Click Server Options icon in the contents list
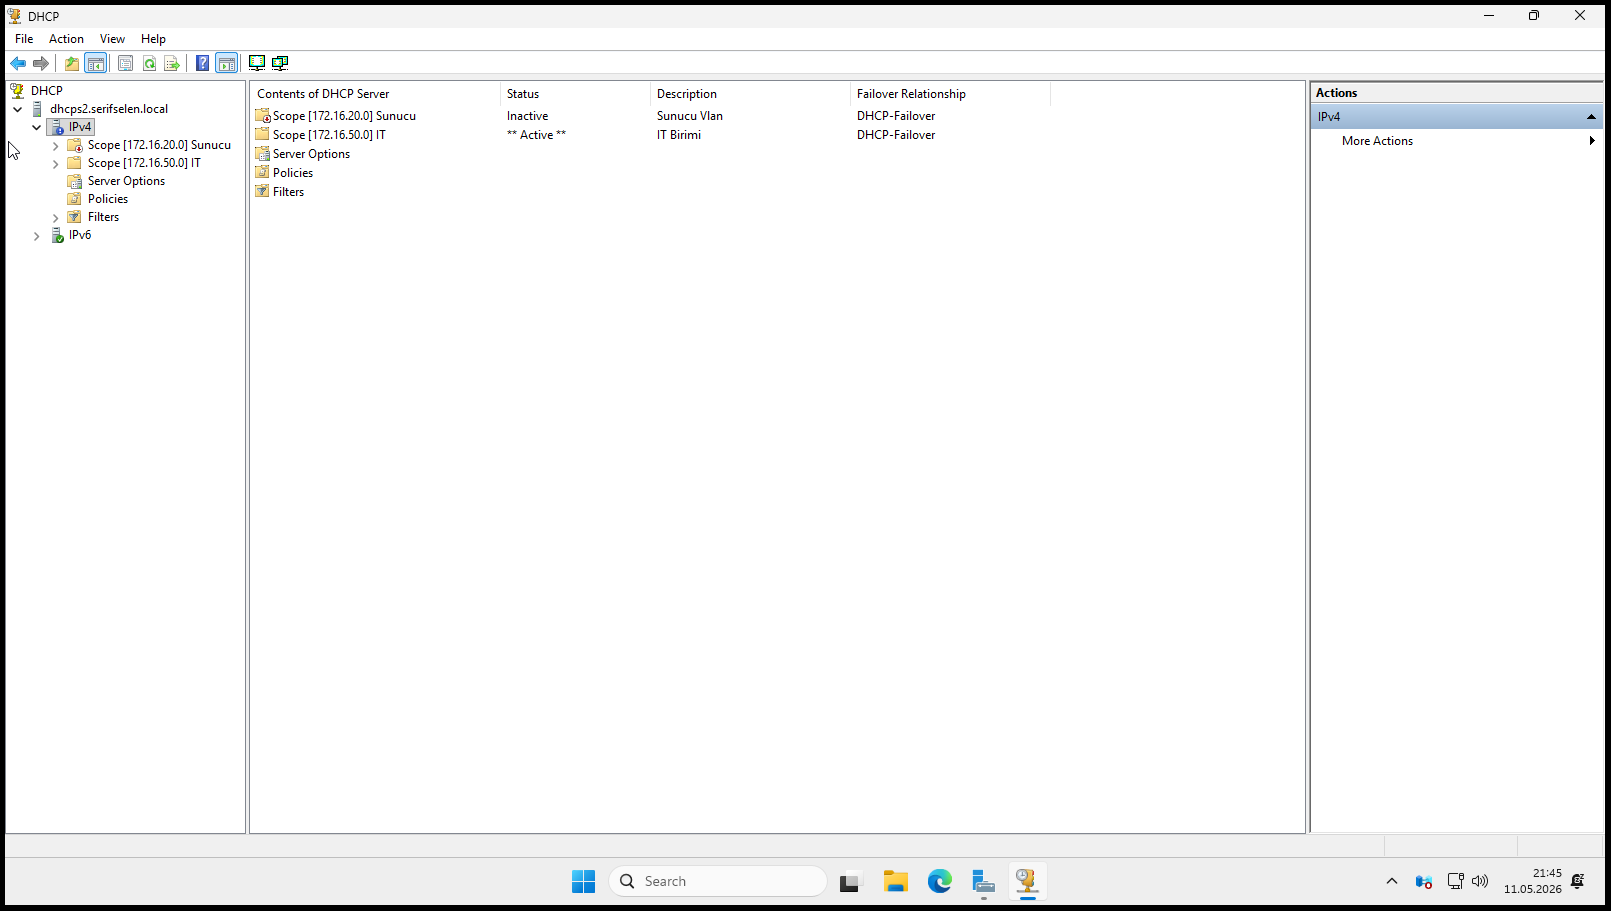Screen dimensions: 1611x911 click(x=262, y=154)
